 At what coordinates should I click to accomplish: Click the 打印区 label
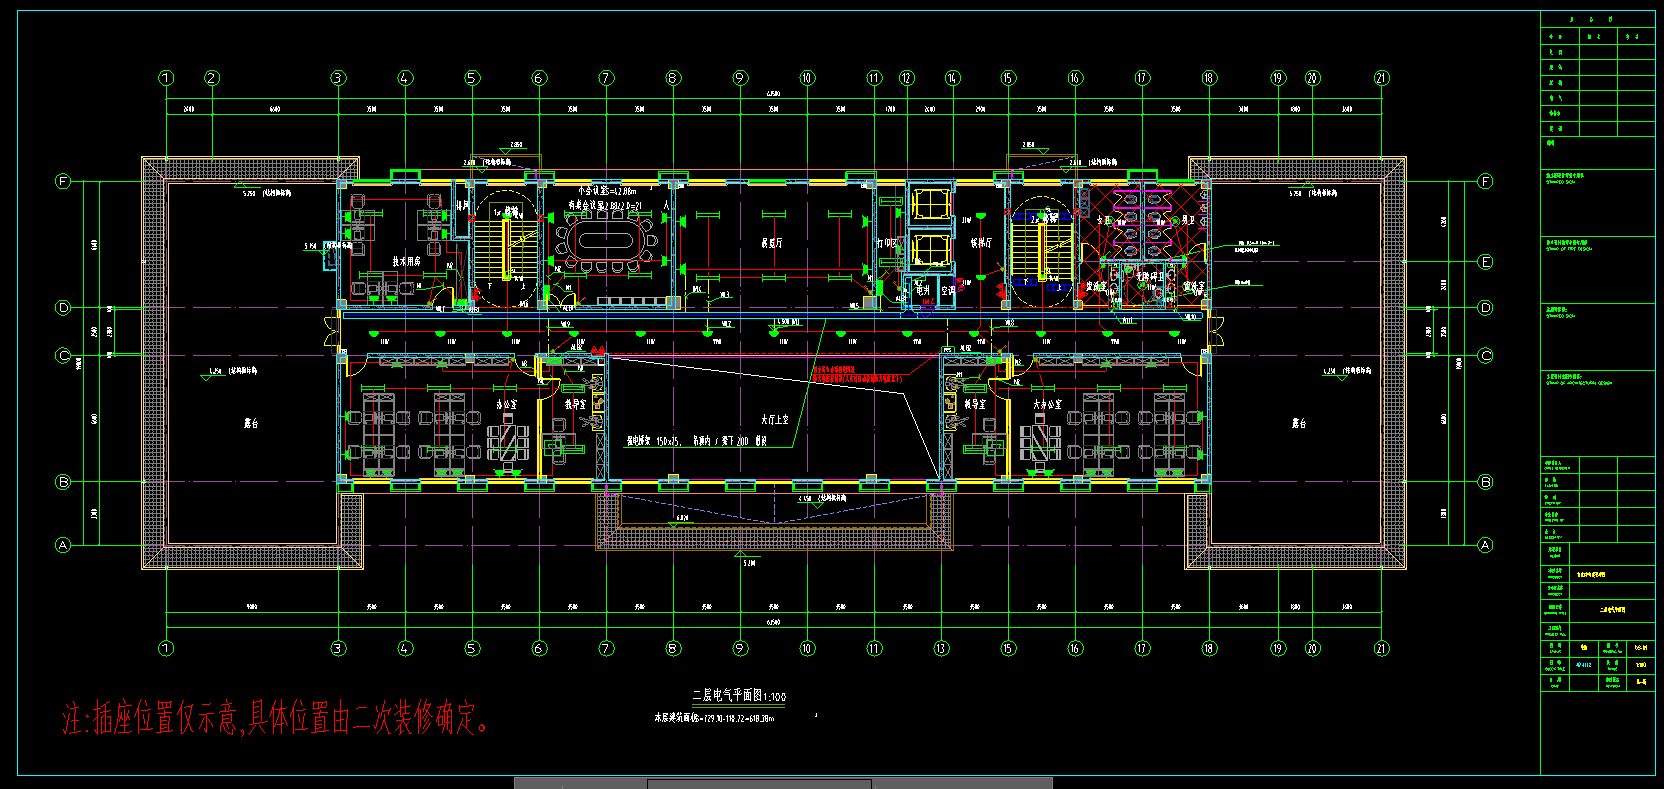pos(886,243)
